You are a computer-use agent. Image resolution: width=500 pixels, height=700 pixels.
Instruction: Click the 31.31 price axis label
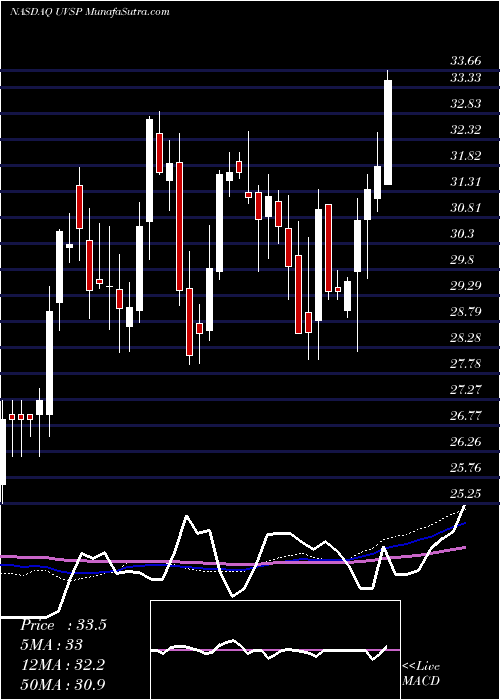465,181
